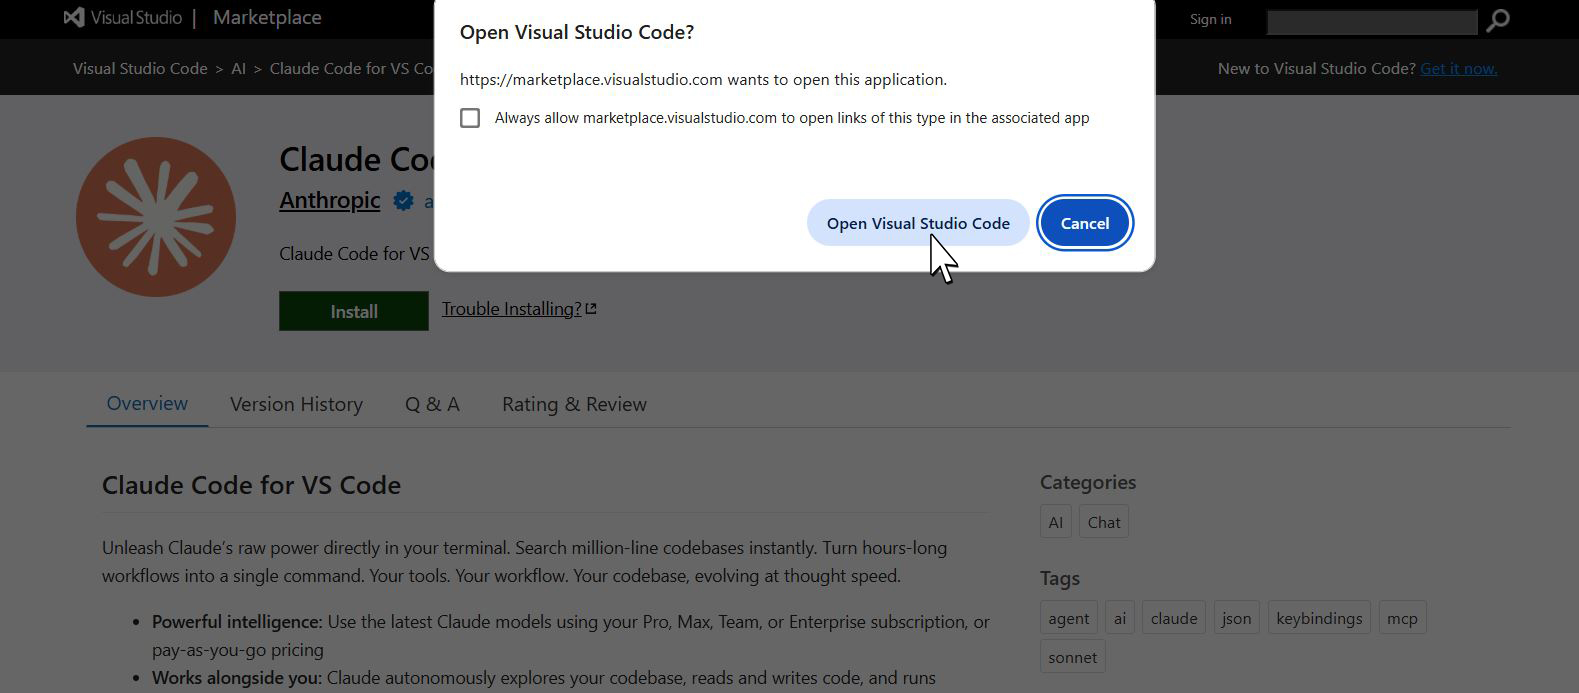
Task: Select the Rating & Review tab
Action: click(x=574, y=404)
